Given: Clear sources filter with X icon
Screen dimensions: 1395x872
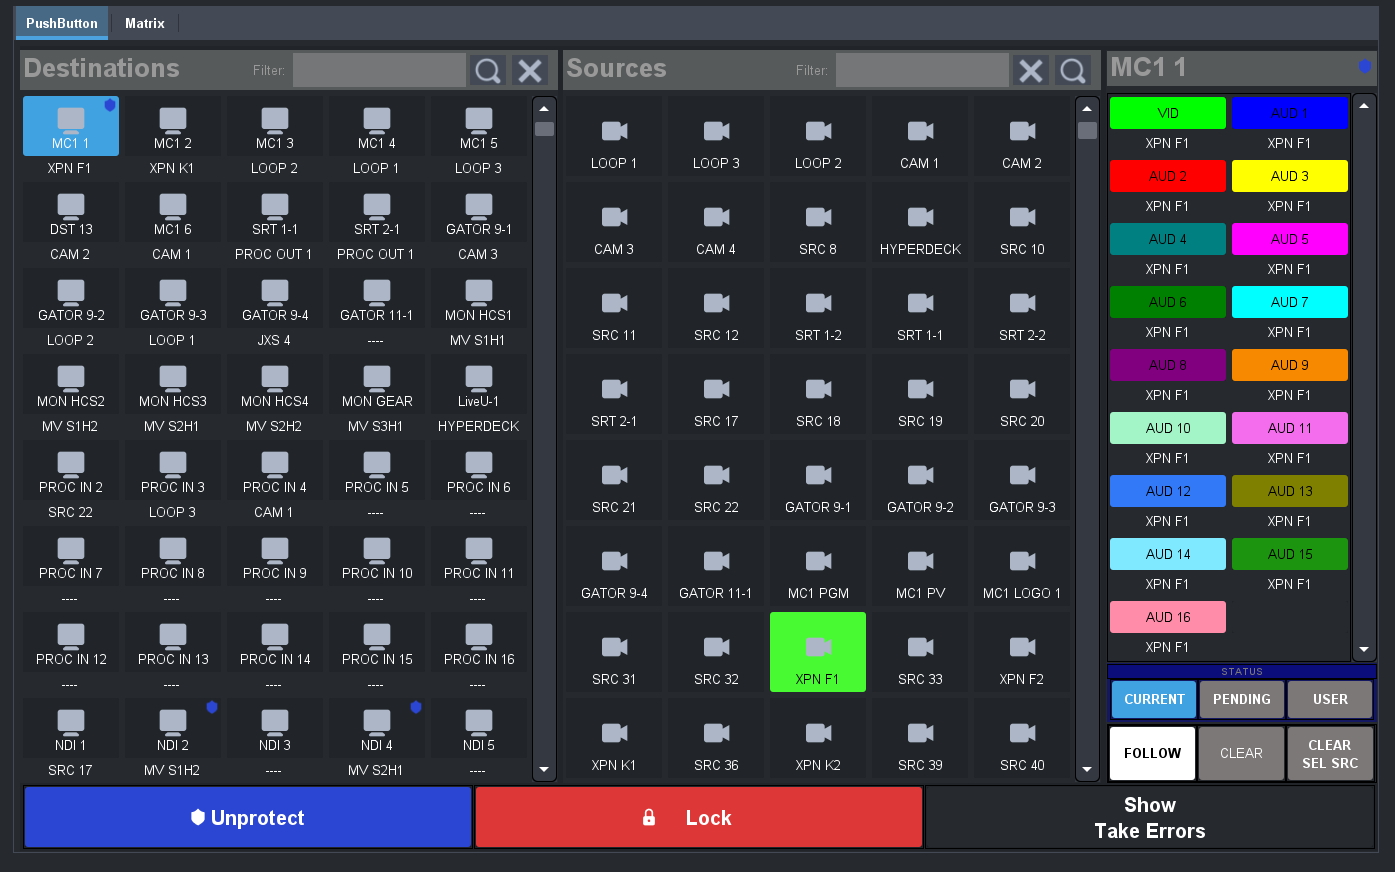Looking at the screenshot, I should click(x=1031, y=70).
